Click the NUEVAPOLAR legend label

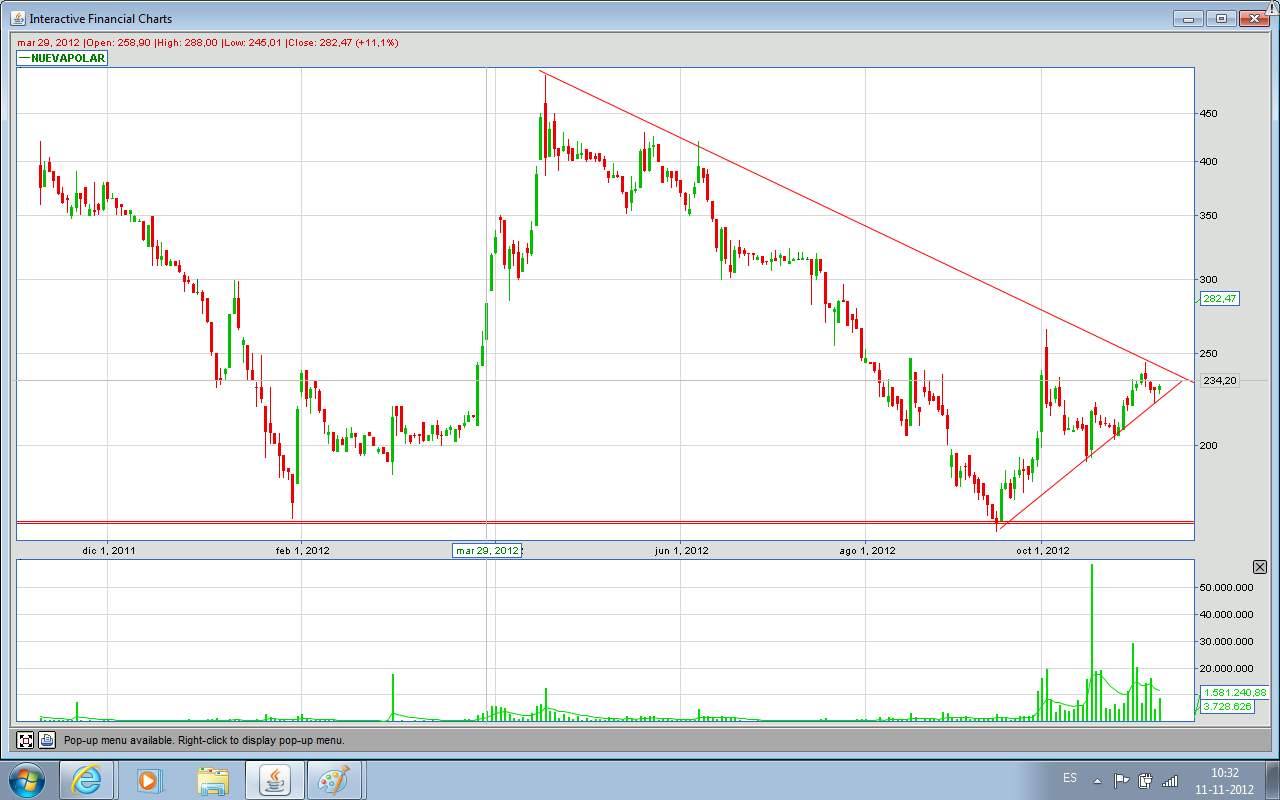(62, 58)
